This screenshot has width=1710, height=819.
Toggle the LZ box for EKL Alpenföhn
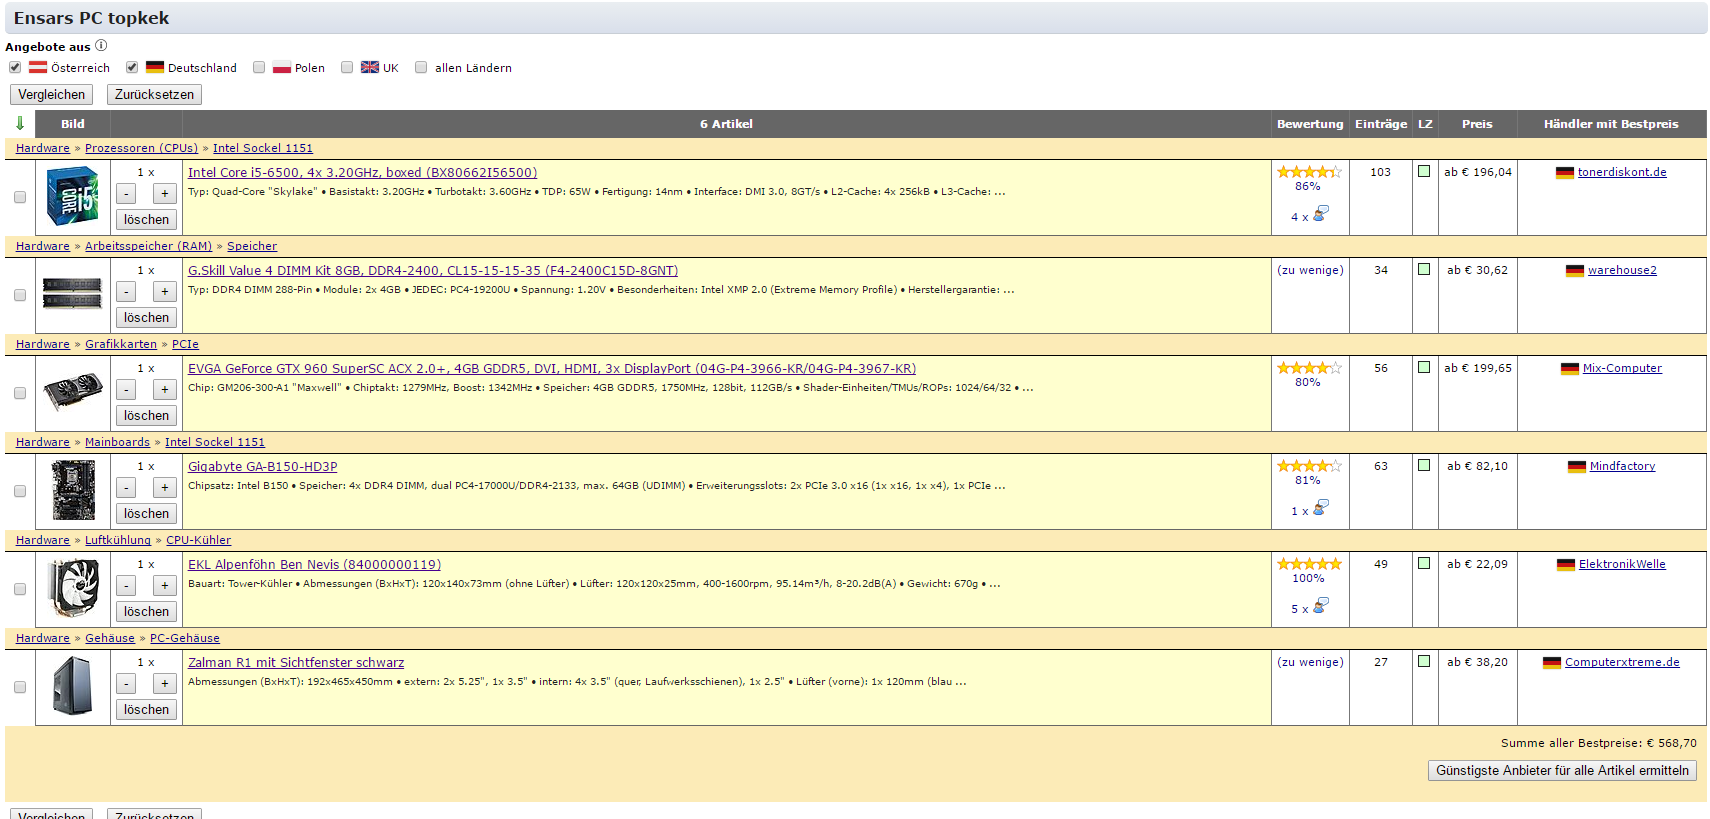pos(1424,563)
